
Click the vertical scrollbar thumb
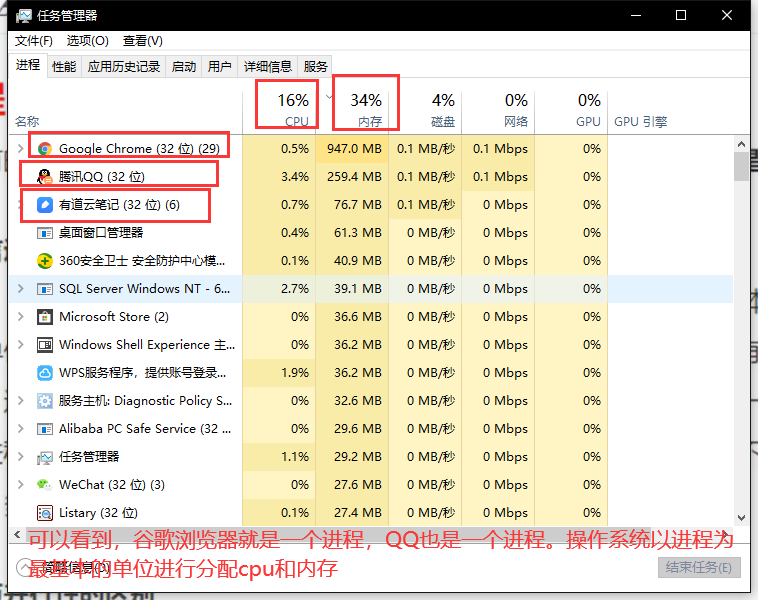(741, 166)
